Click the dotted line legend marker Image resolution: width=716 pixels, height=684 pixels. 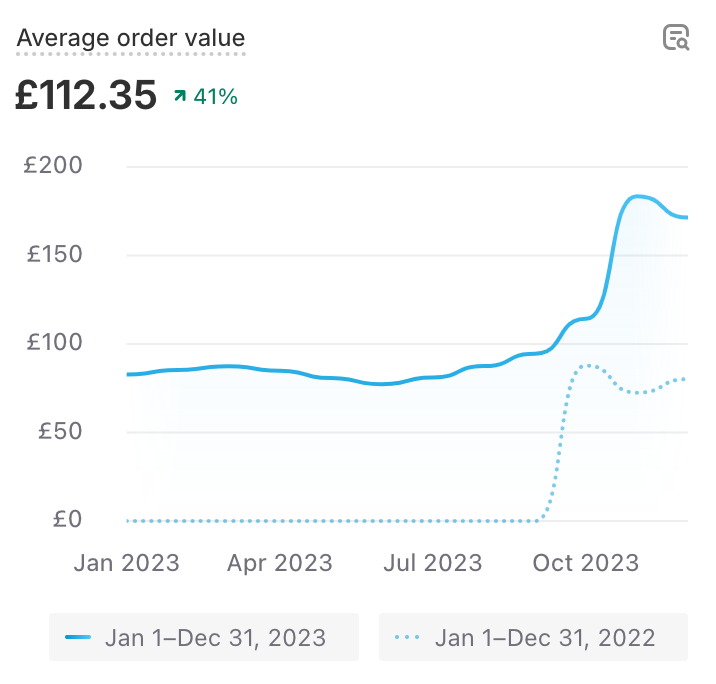coord(408,637)
